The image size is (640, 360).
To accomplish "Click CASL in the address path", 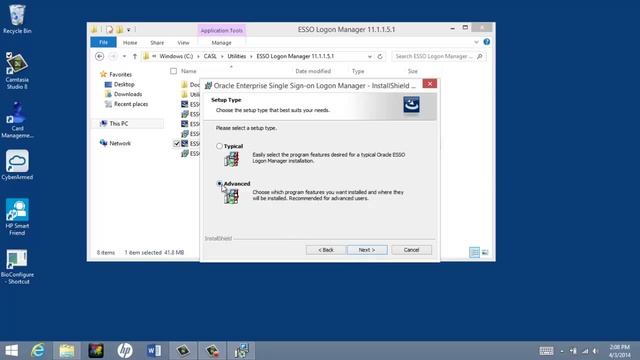I will pos(210,56).
